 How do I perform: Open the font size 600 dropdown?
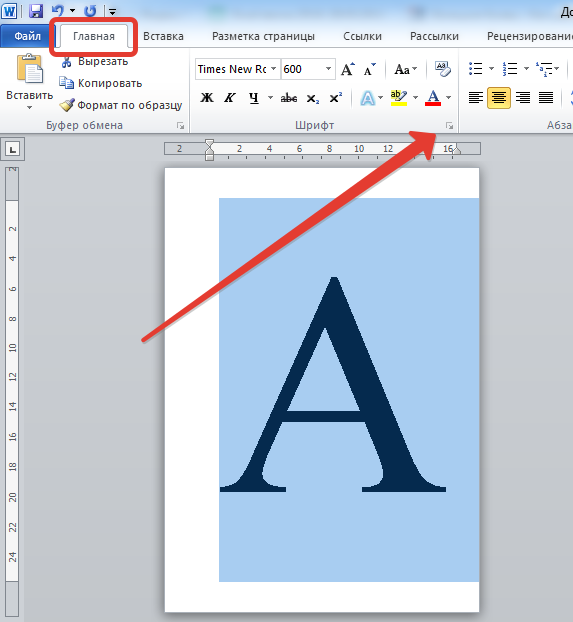328,69
